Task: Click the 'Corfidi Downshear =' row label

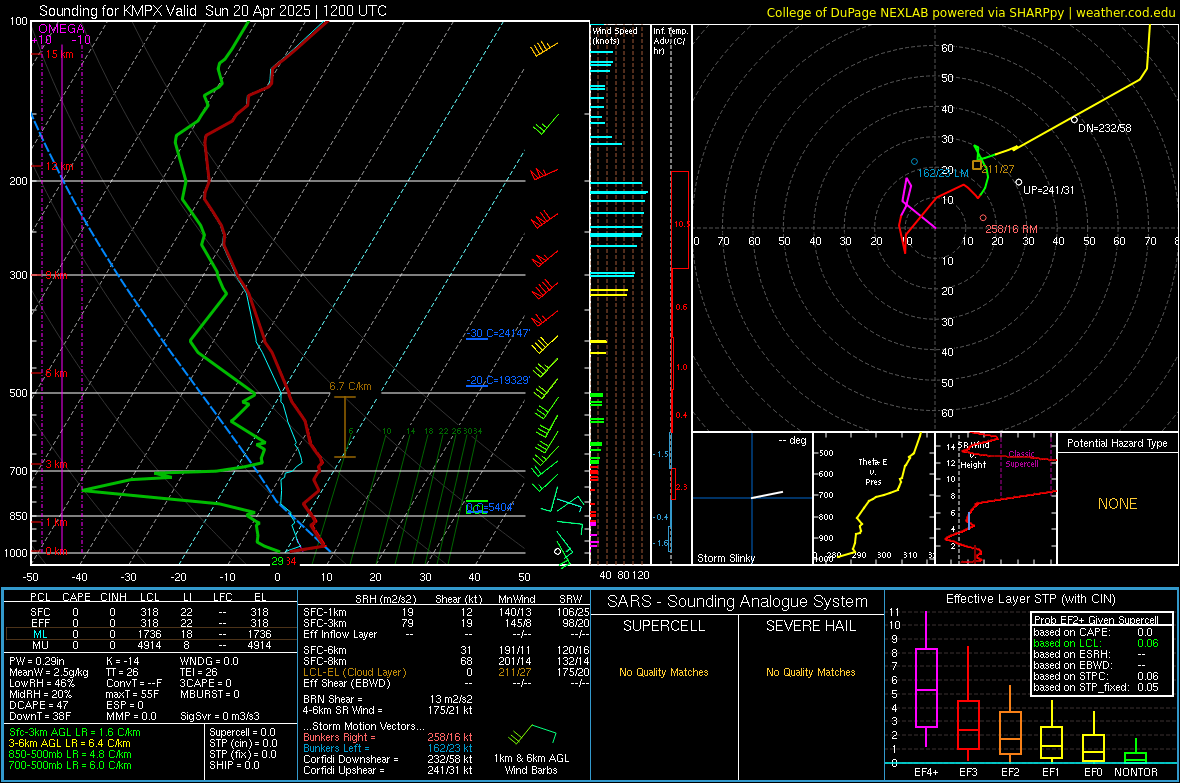Action: (351, 759)
